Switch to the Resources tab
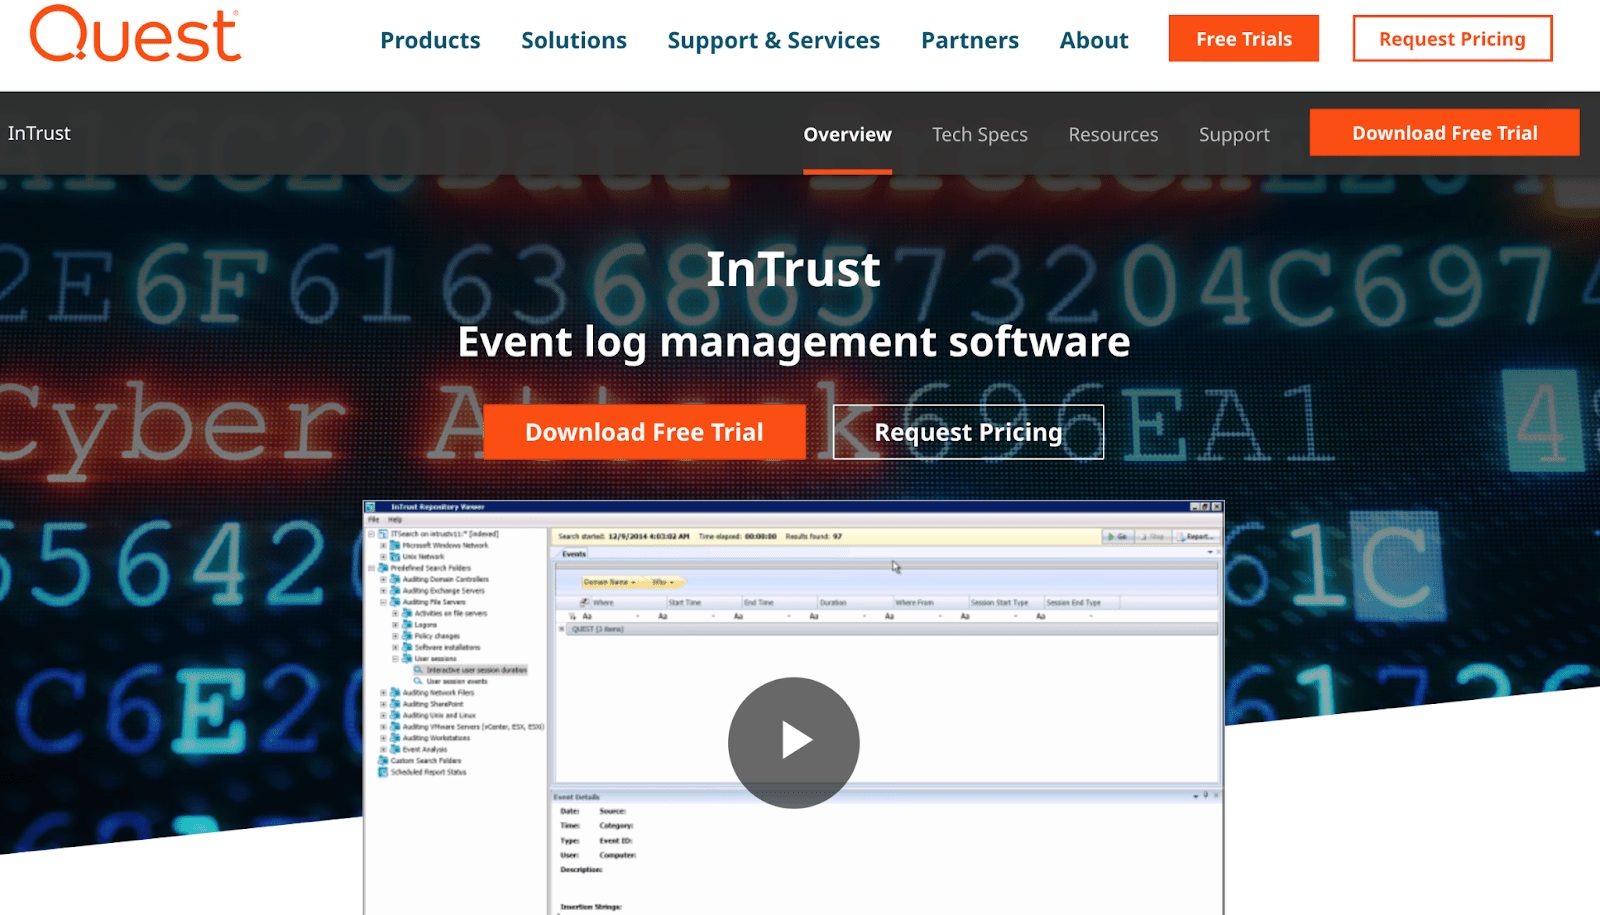1600x915 pixels. click(1113, 134)
